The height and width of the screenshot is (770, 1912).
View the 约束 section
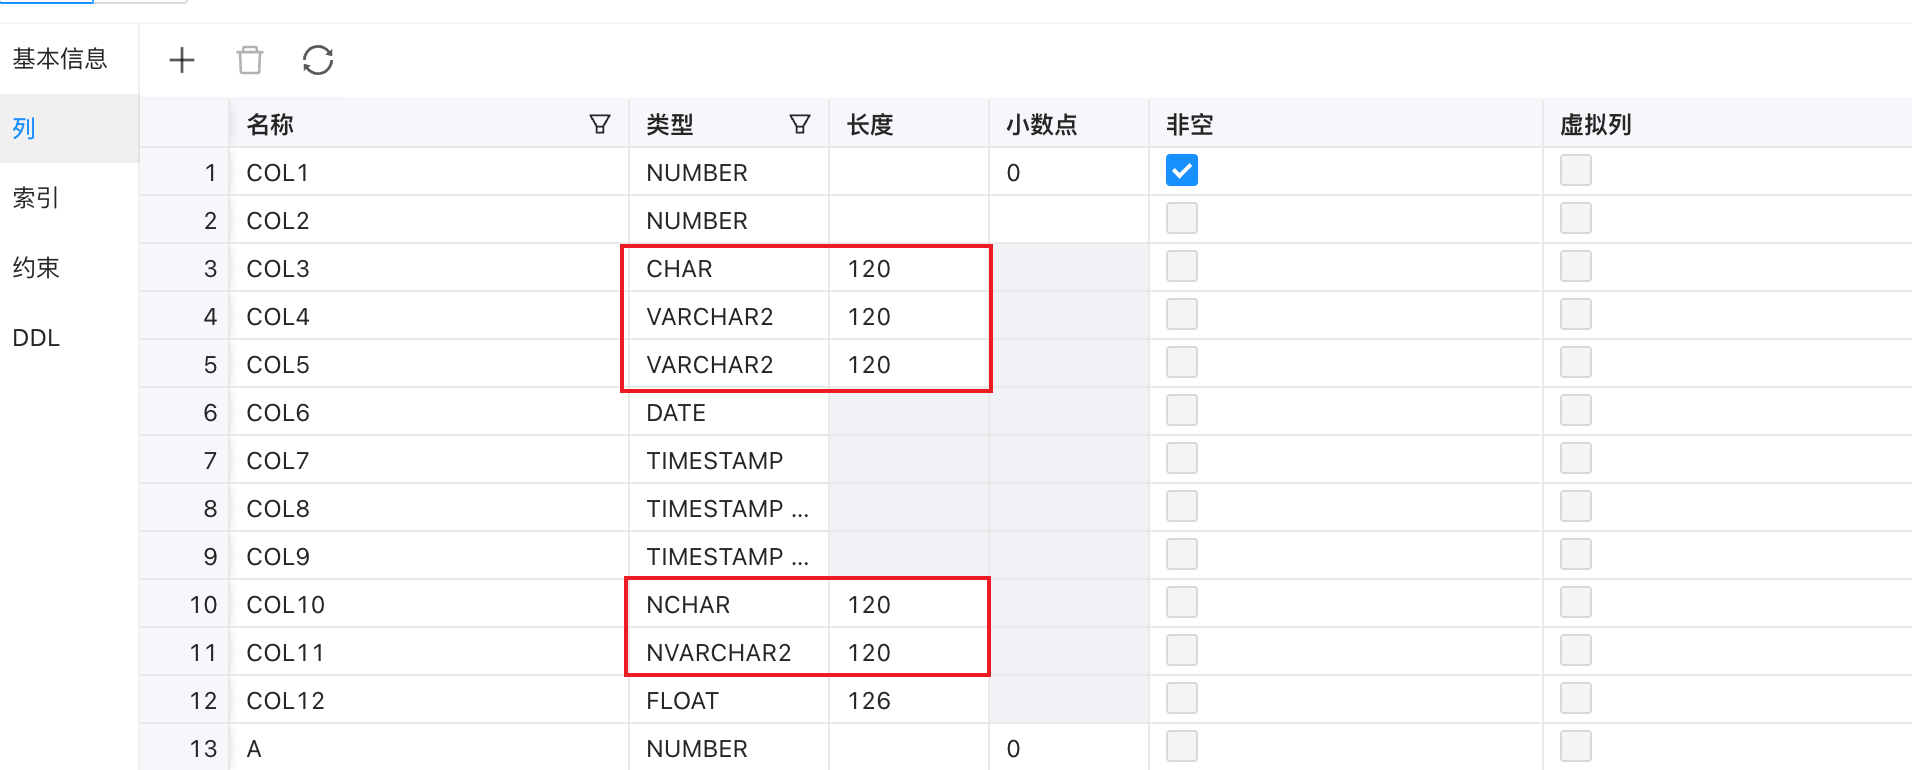coord(35,268)
